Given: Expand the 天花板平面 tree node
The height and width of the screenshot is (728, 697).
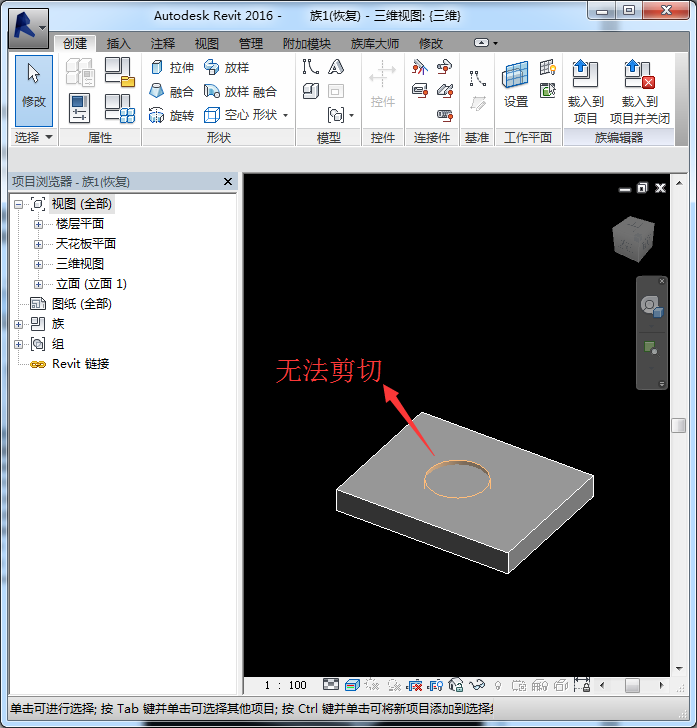Looking at the screenshot, I should pos(39,244).
